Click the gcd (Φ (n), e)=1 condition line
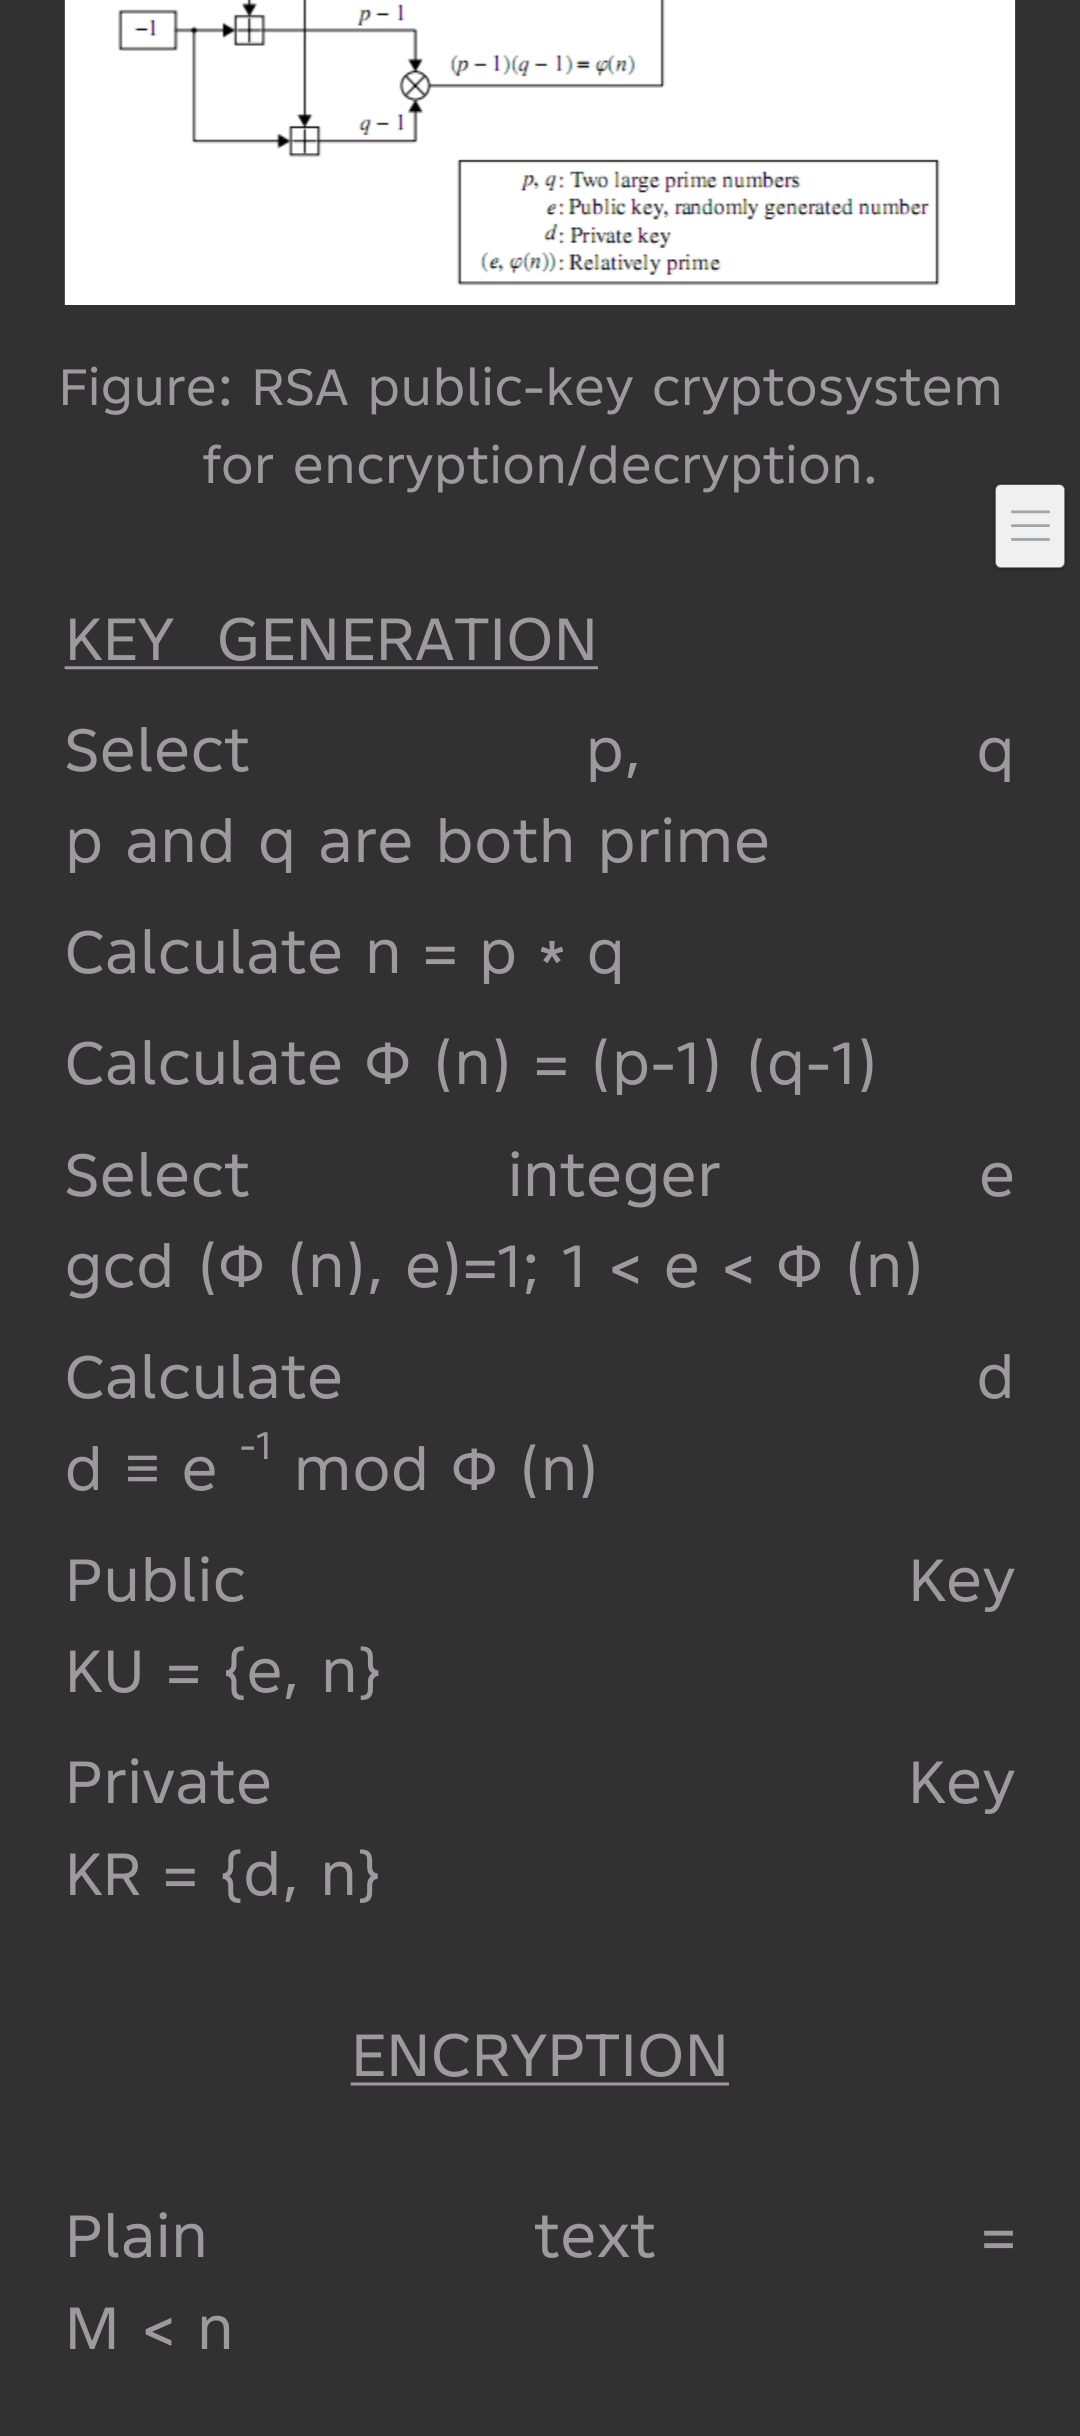 pyautogui.click(x=493, y=1267)
